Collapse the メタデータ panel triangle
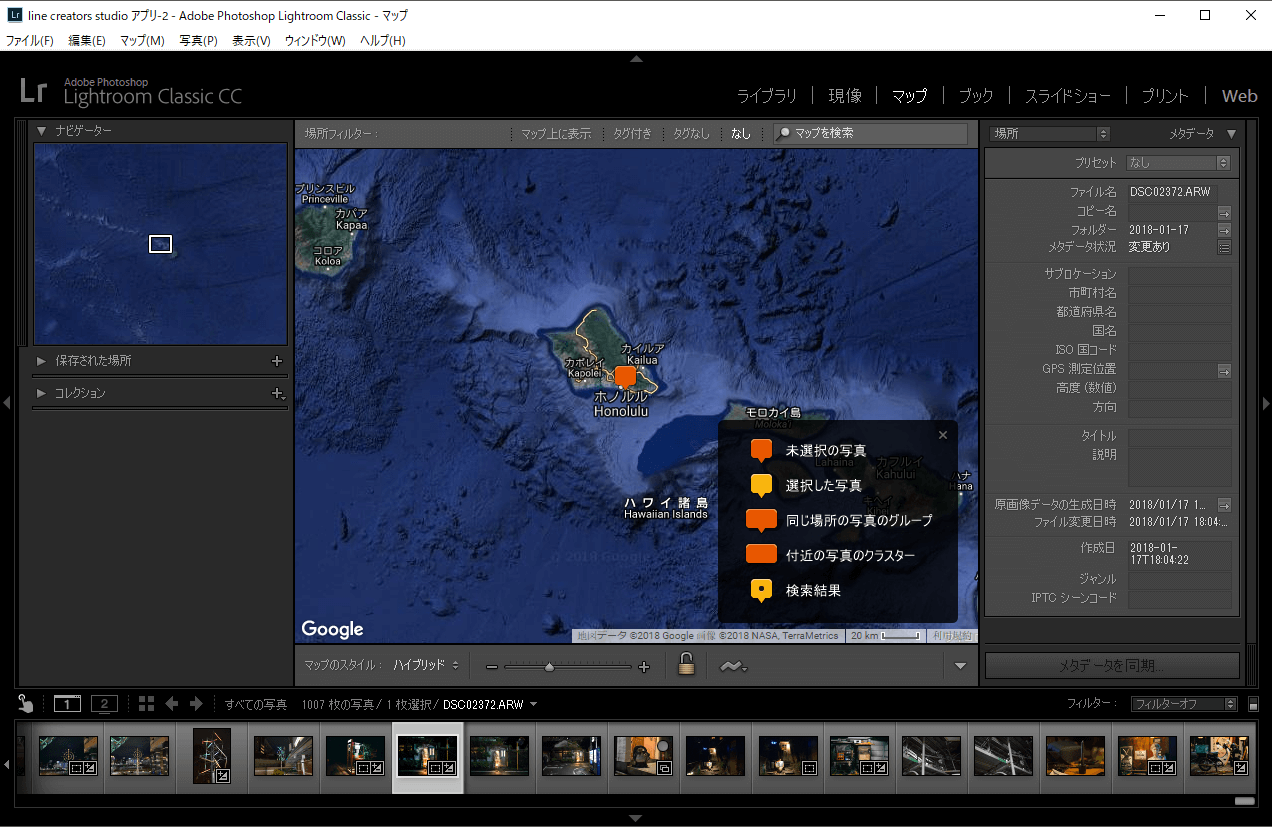 1231,133
